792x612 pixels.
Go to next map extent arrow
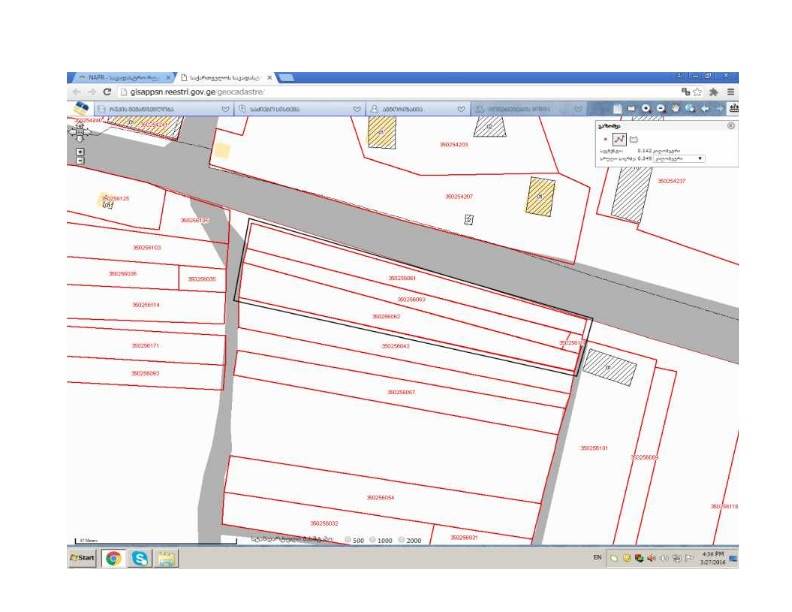[719, 109]
